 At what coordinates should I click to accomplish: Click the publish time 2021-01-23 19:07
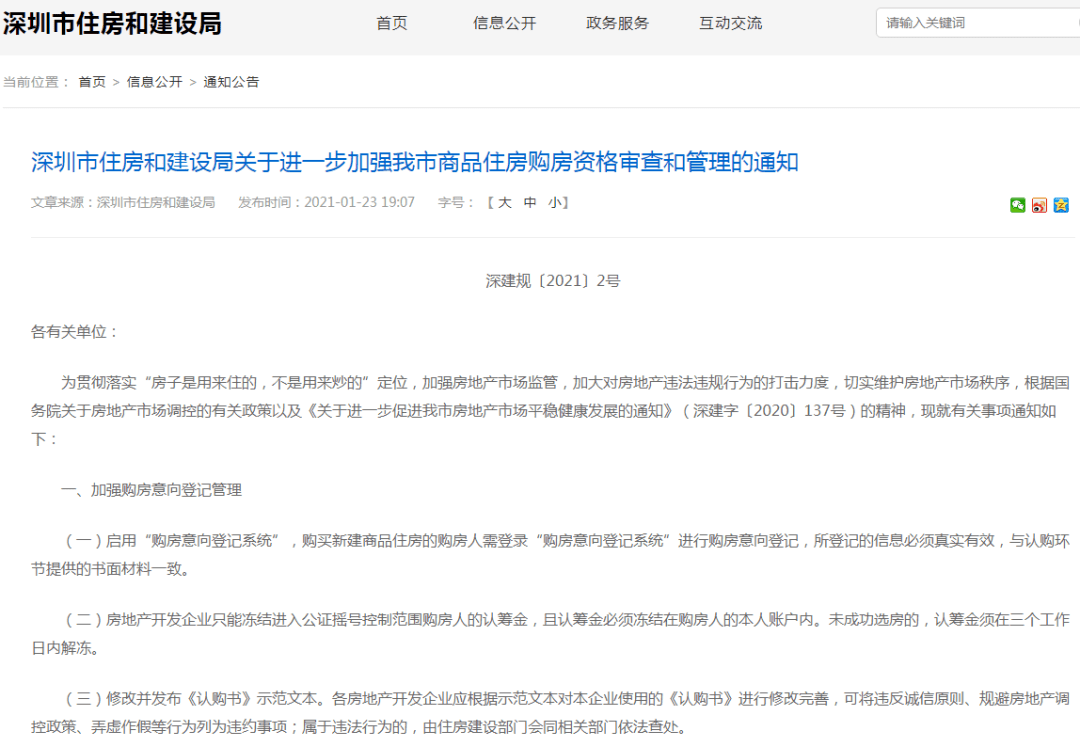(x=360, y=202)
